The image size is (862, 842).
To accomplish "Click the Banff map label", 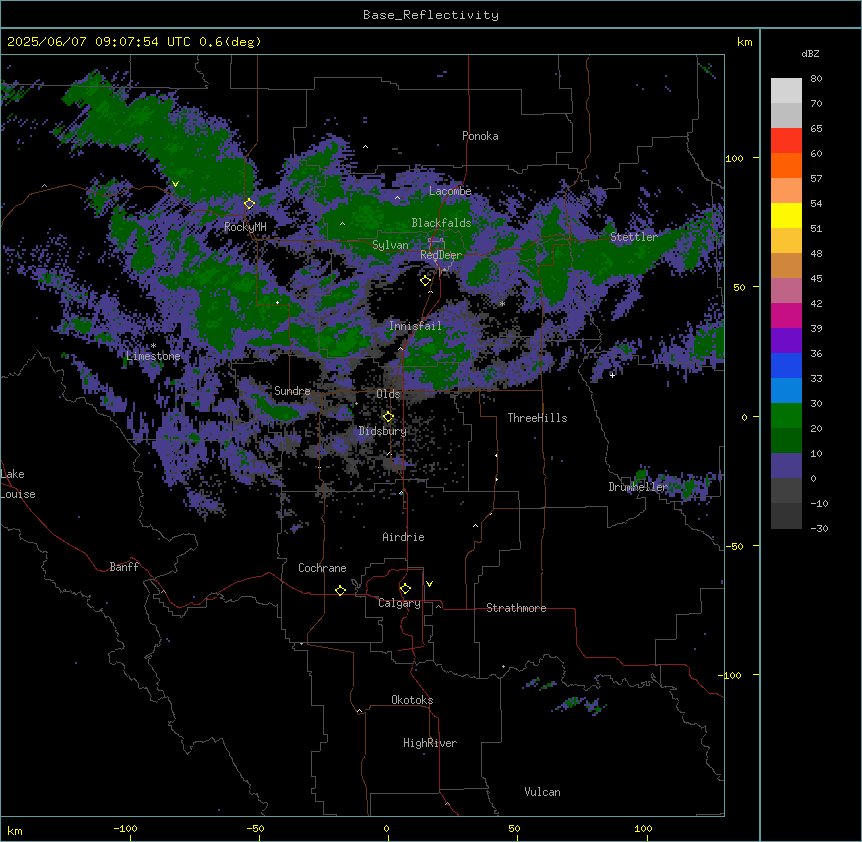I will pos(124,567).
